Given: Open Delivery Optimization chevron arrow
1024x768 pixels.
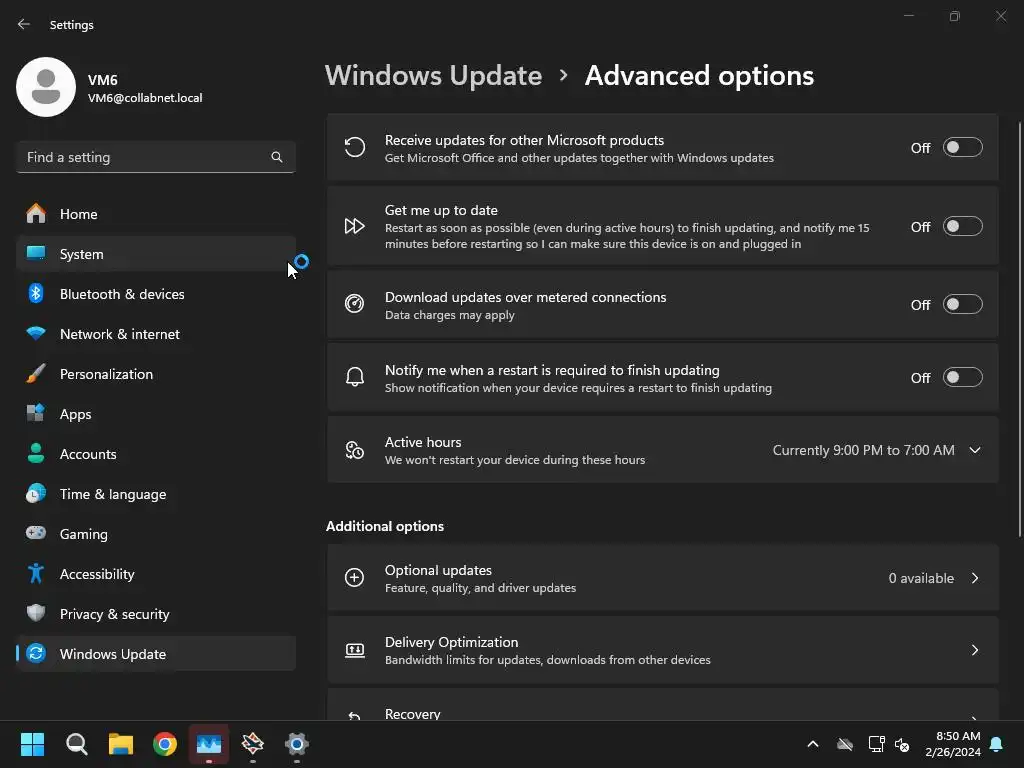Looking at the screenshot, I should (975, 650).
